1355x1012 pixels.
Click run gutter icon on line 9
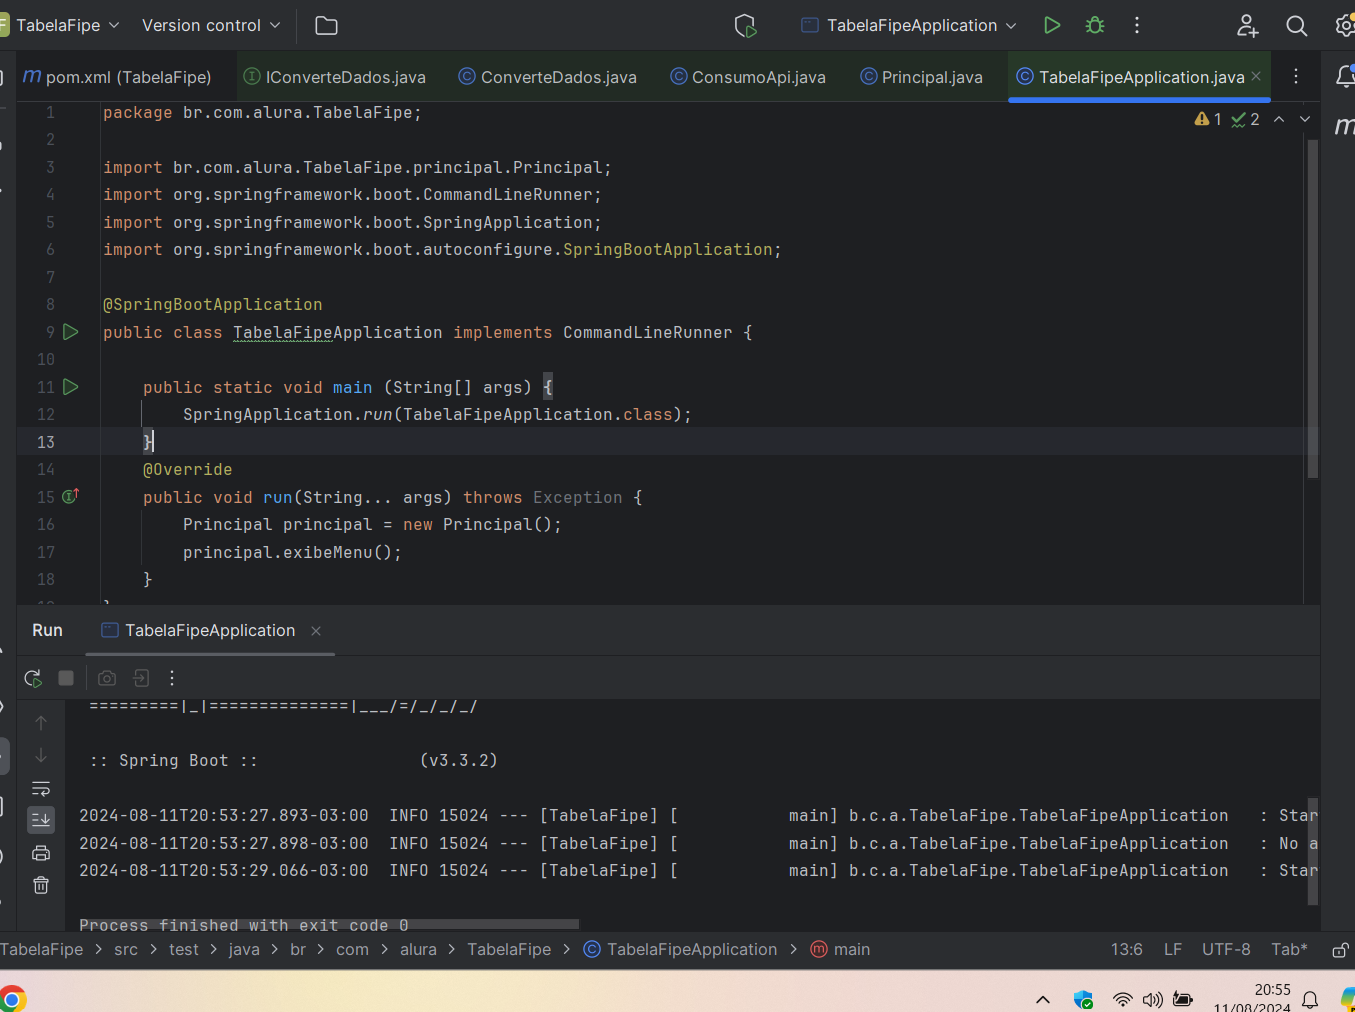71,332
